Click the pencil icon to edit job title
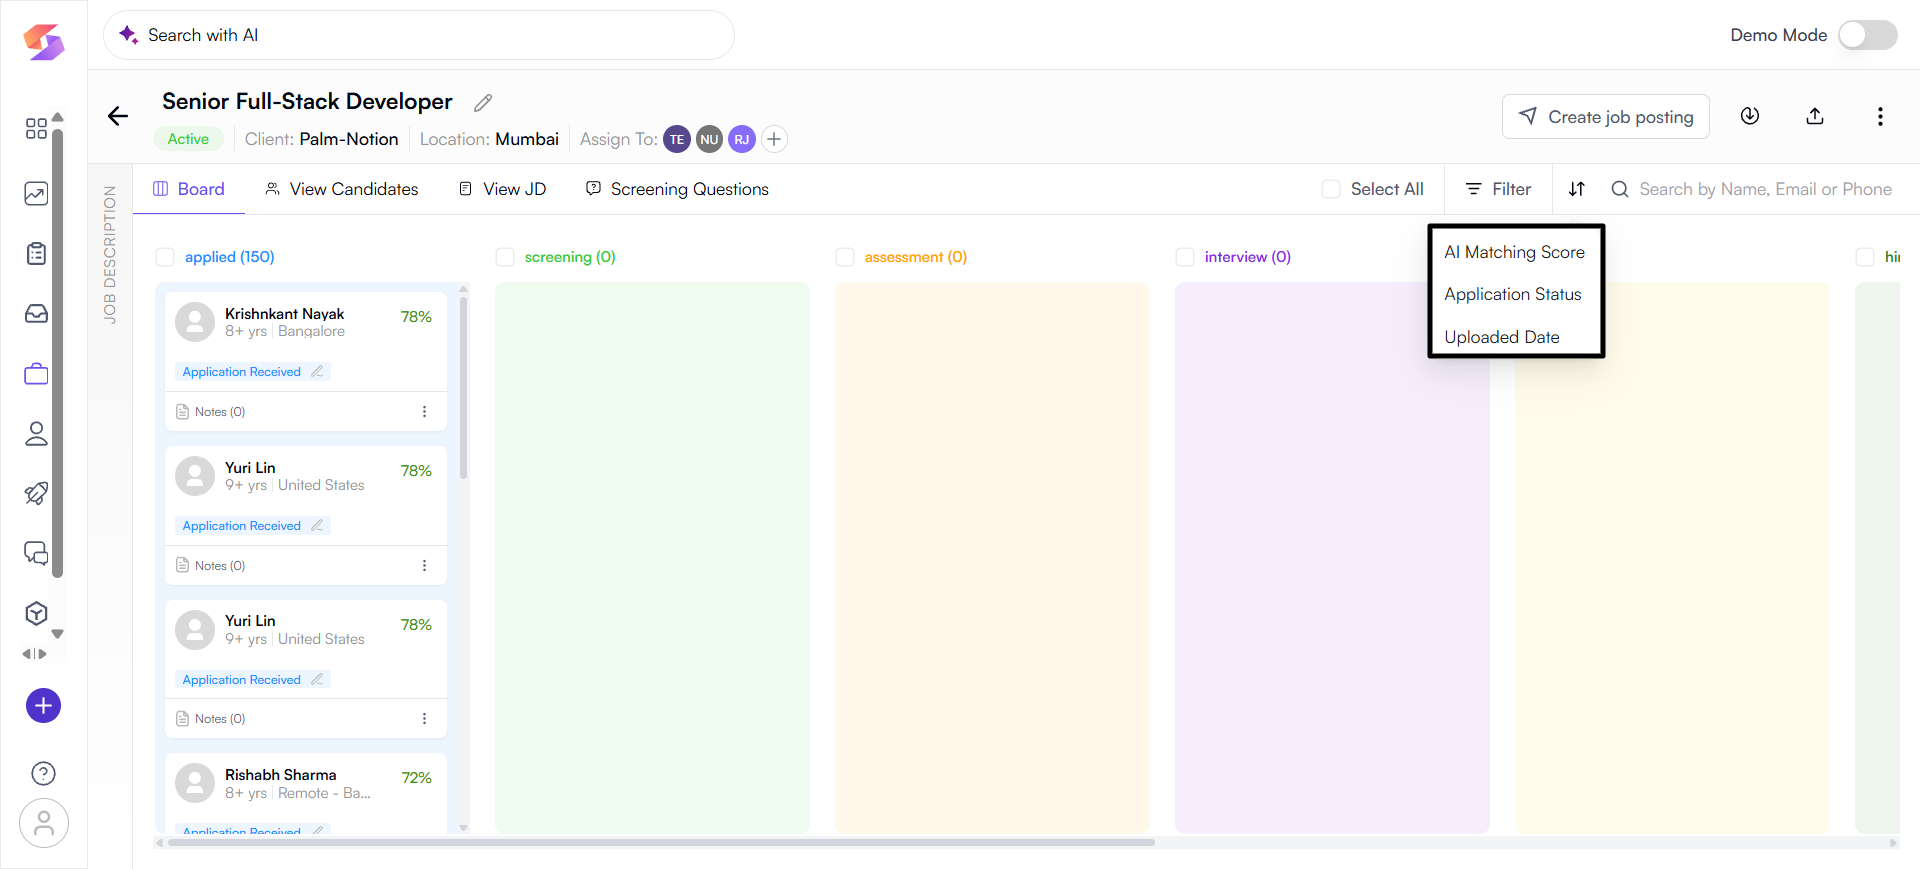Image resolution: width=1920 pixels, height=869 pixels. click(483, 103)
